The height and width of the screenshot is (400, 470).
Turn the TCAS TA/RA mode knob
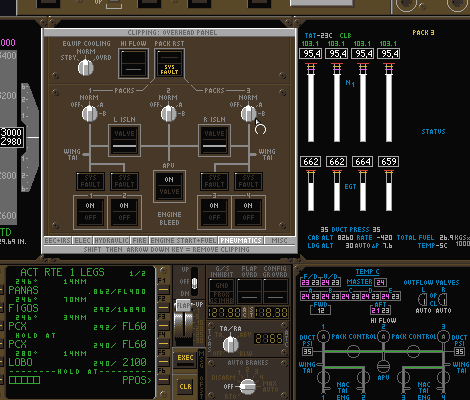230,344
